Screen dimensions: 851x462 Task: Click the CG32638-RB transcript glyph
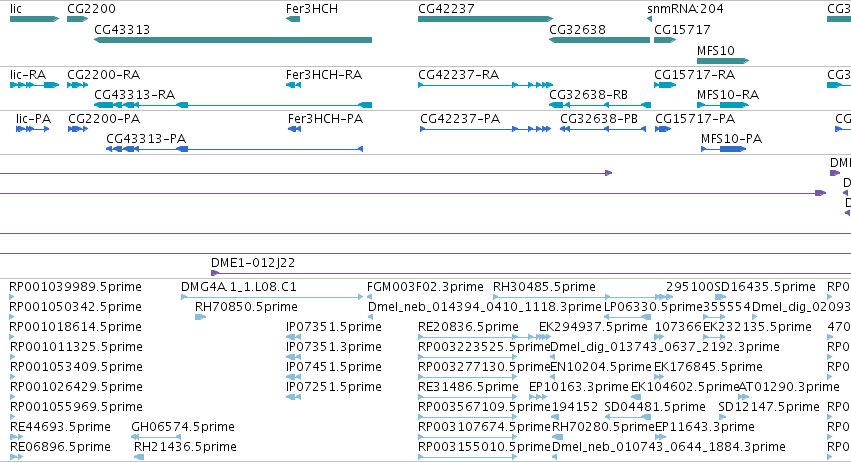tap(600, 105)
